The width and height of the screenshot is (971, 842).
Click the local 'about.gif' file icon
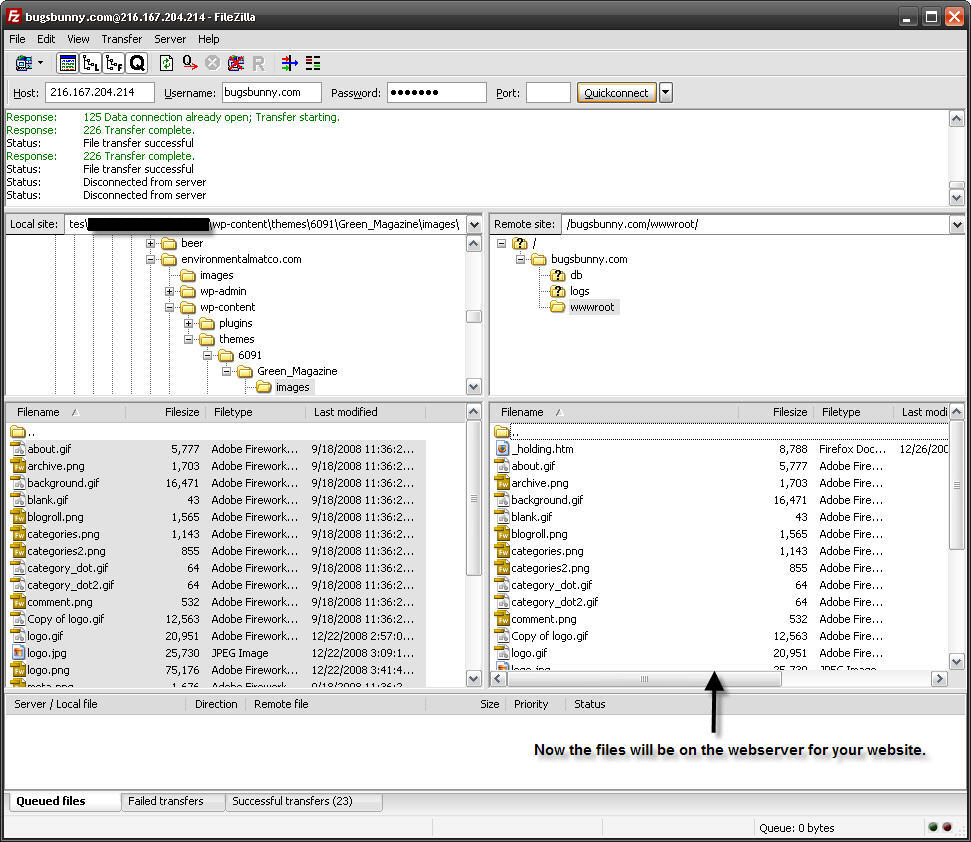[x=18, y=449]
